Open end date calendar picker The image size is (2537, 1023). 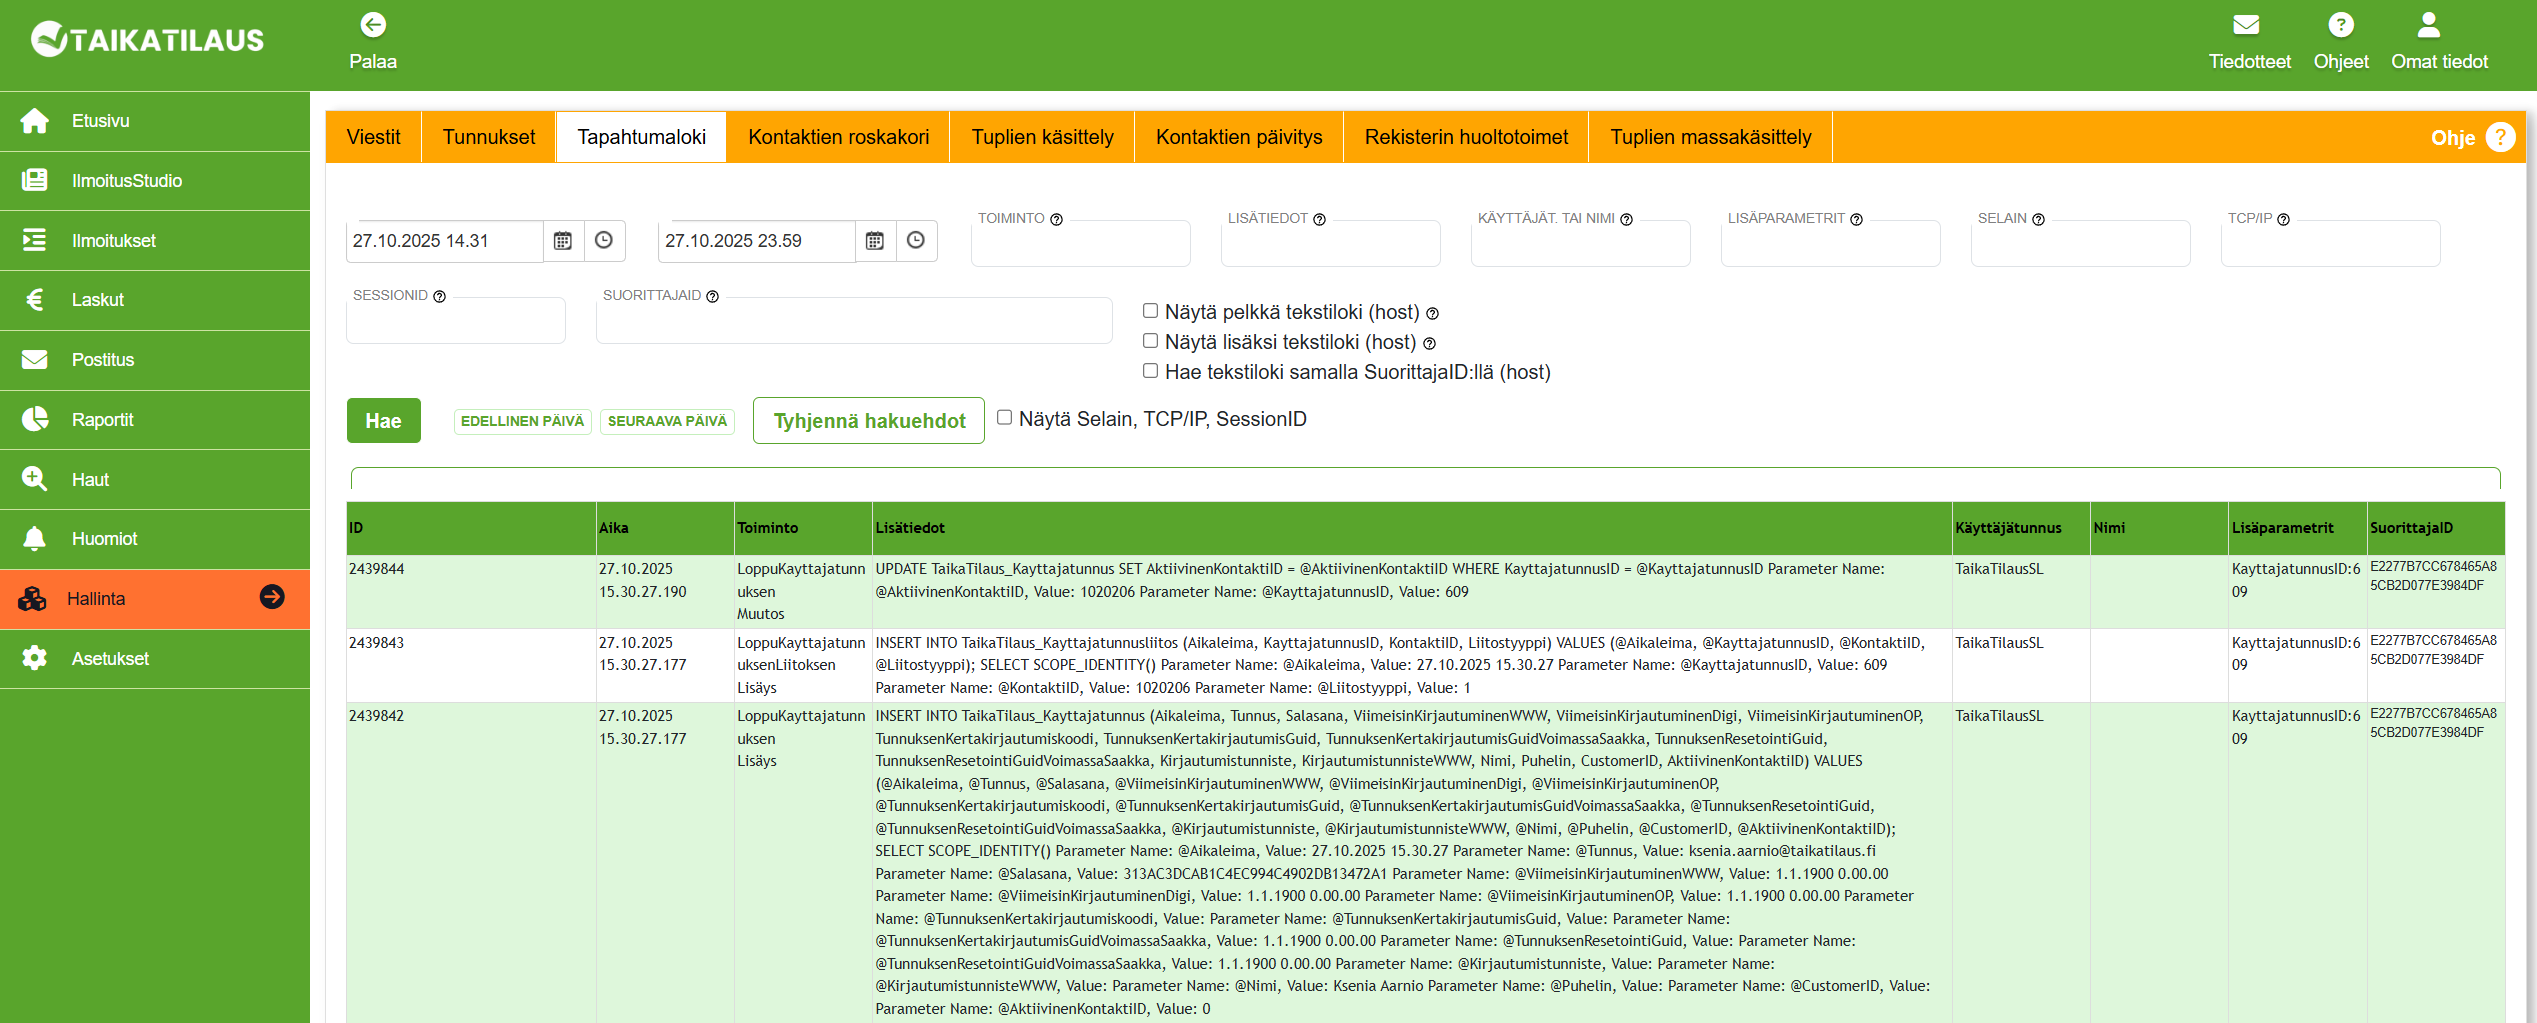(x=875, y=241)
